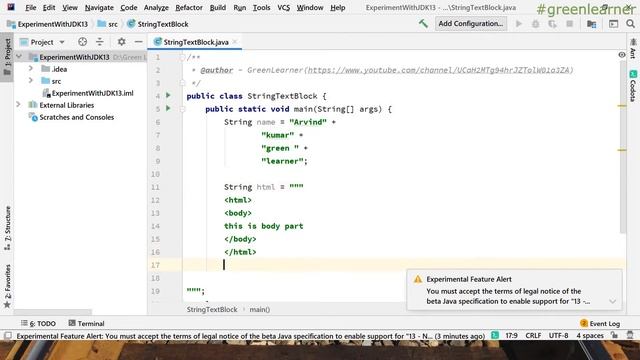Image resolution: width=640 pixels, height=360 pixels.
Task: Click the Debug bug icon in toolbar
Action: coord(536,24)
